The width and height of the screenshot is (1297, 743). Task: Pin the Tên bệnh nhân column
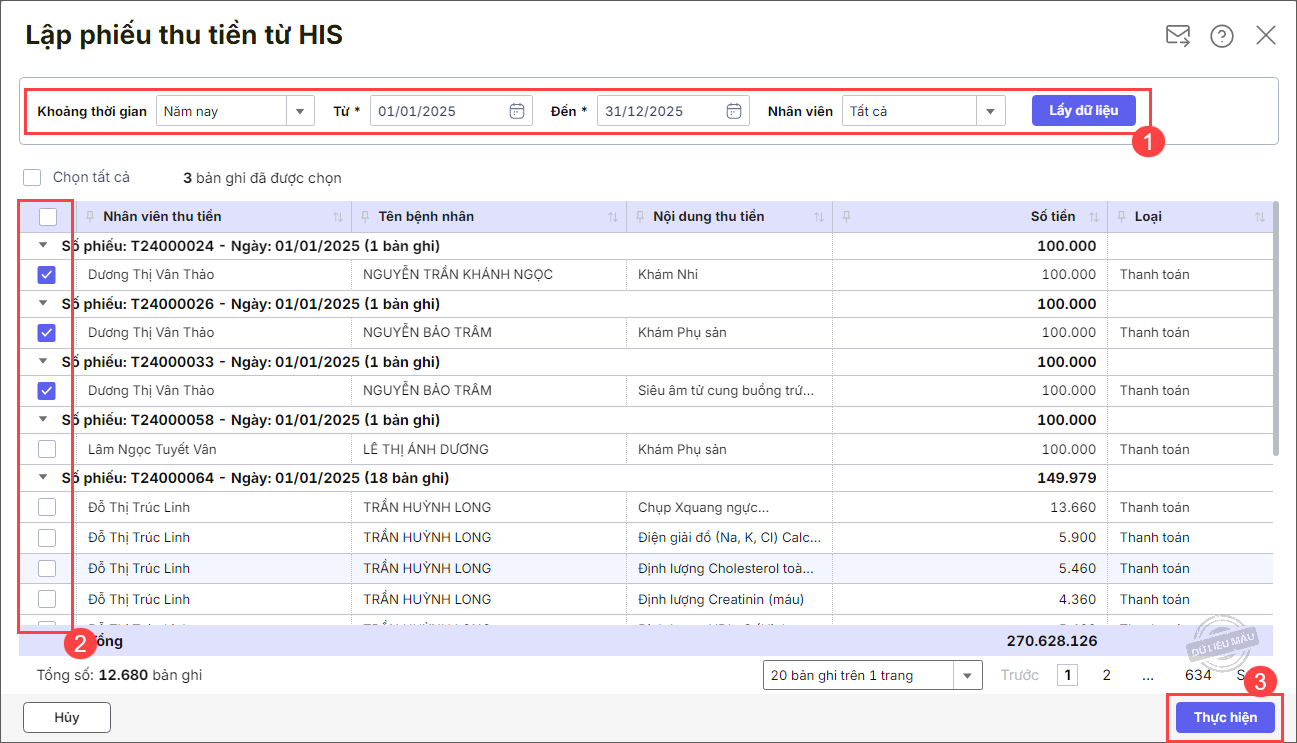[x=365, y=217]
